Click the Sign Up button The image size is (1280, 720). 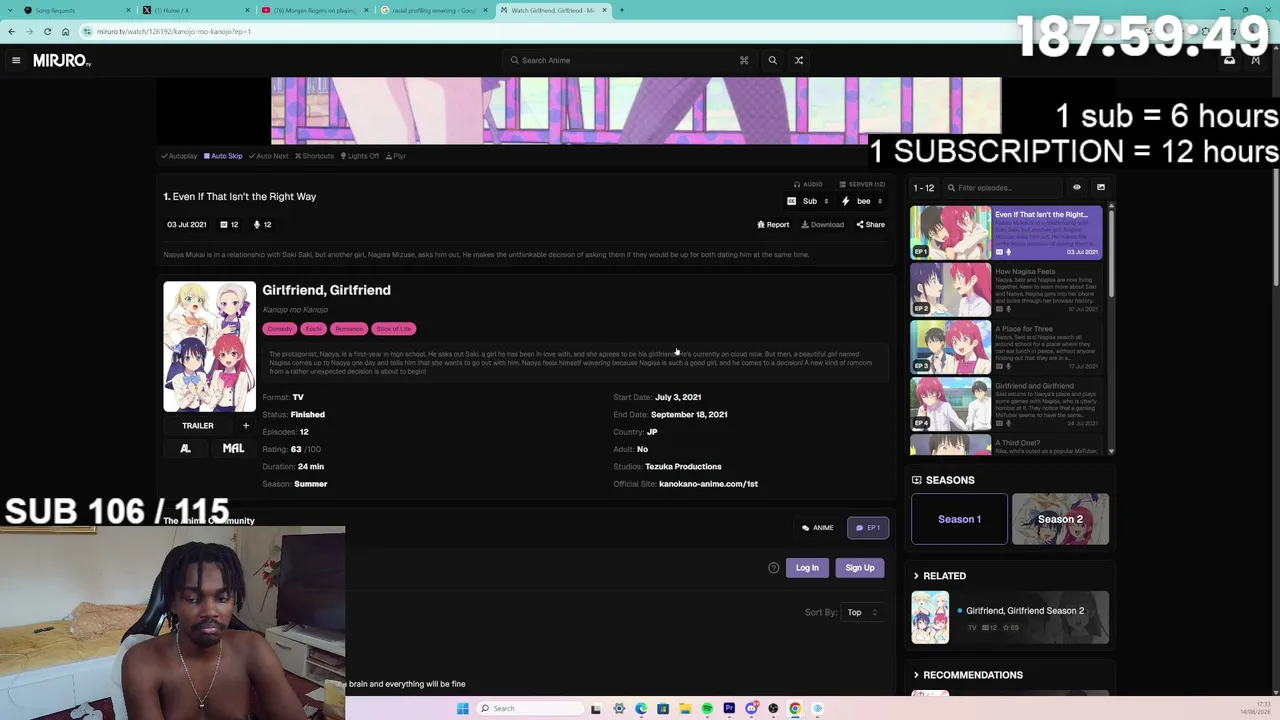[x=860, y=568]
